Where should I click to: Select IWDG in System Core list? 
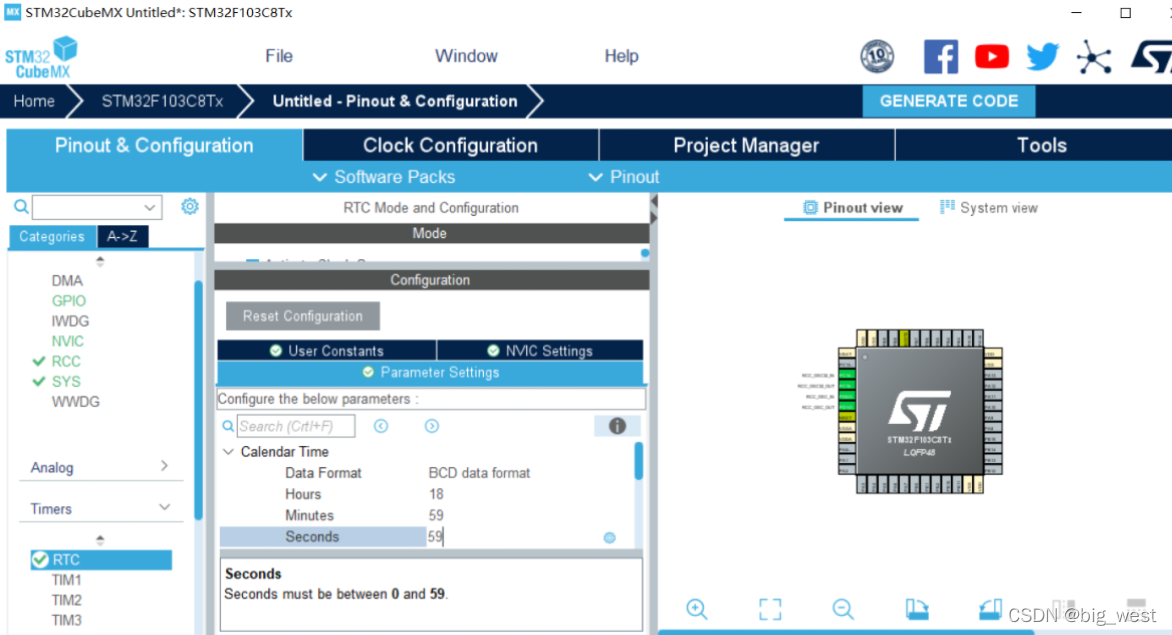[x=70, y=320]
